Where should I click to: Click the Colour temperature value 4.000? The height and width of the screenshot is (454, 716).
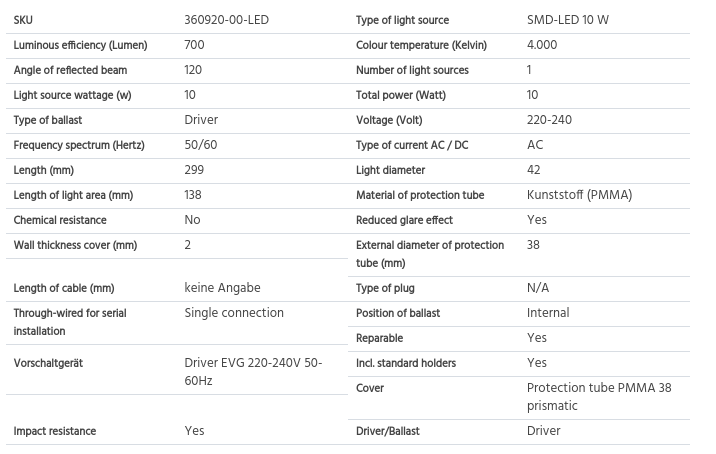[x=542, y=45]
